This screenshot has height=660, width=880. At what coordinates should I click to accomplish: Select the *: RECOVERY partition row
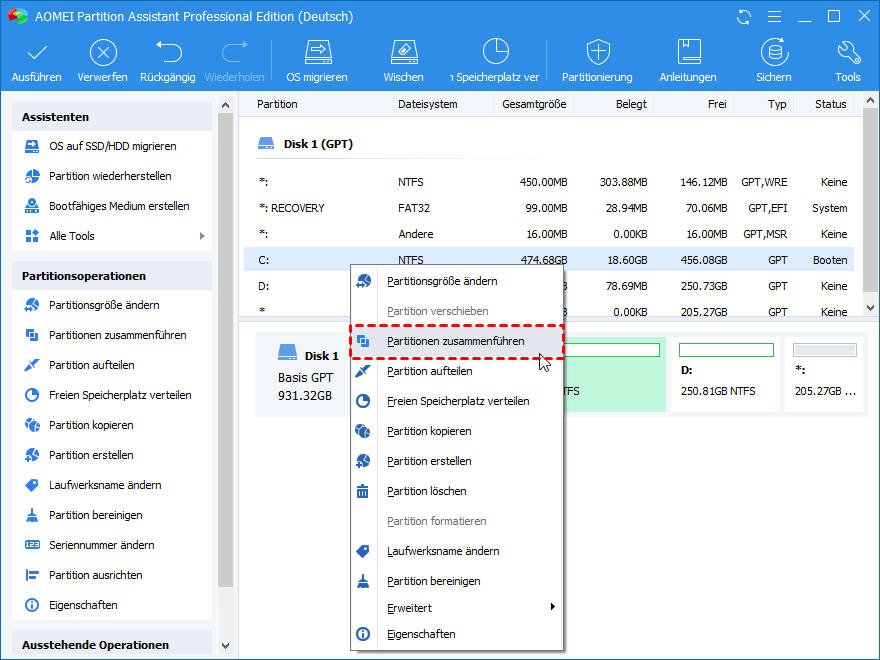pos(549,208)
